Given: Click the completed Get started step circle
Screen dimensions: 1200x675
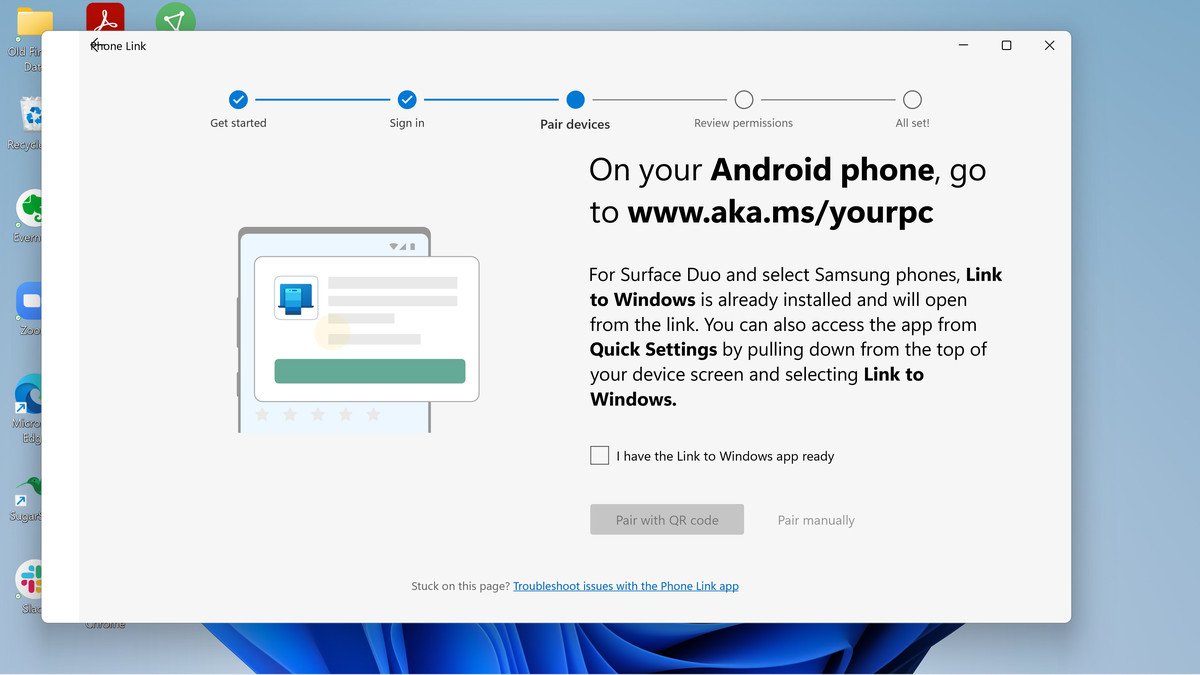Looking at the screenshot, I should click(238, 100).
